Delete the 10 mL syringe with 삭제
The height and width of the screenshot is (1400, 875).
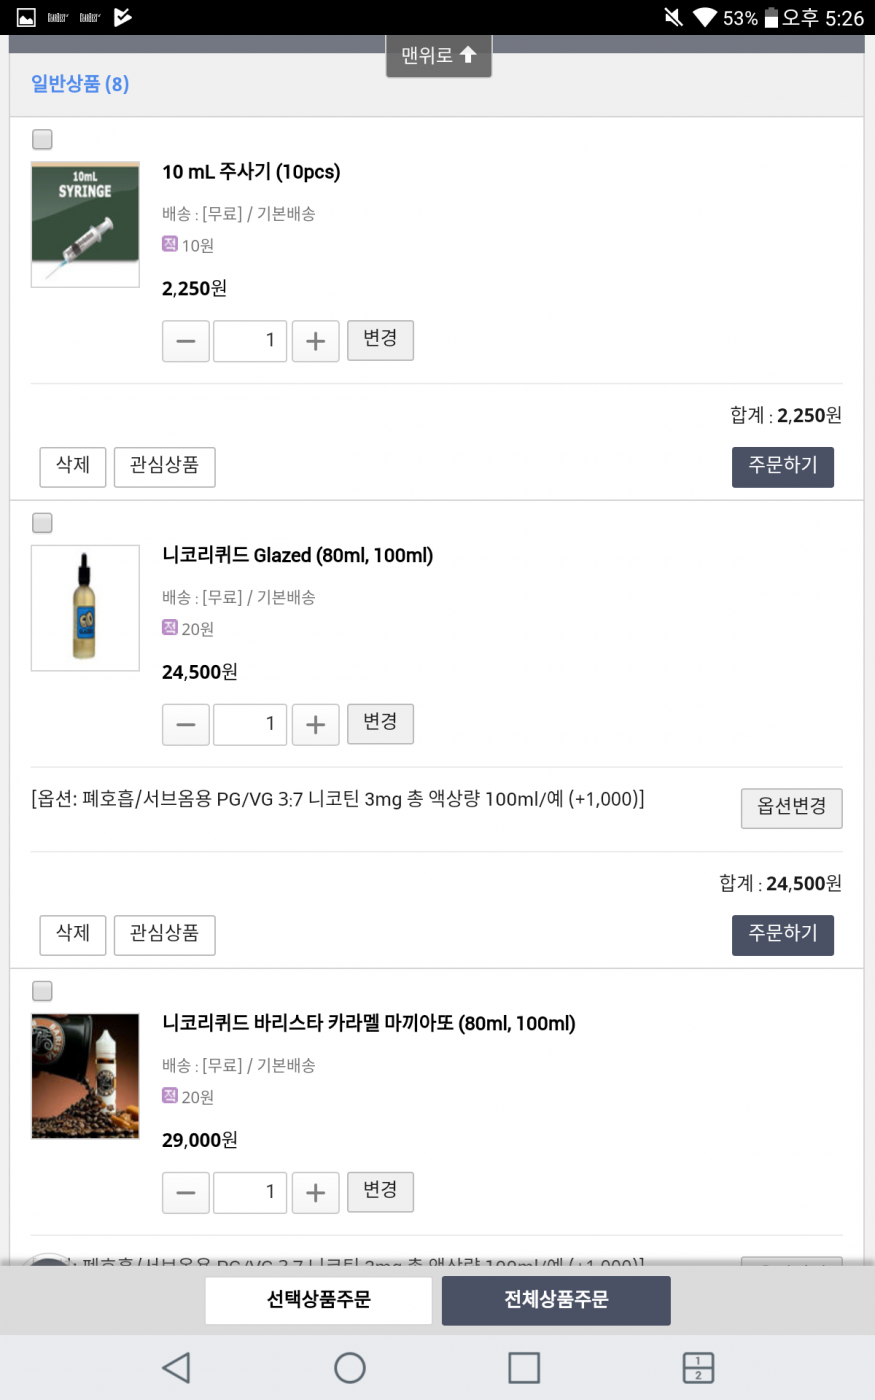[73, 466]
